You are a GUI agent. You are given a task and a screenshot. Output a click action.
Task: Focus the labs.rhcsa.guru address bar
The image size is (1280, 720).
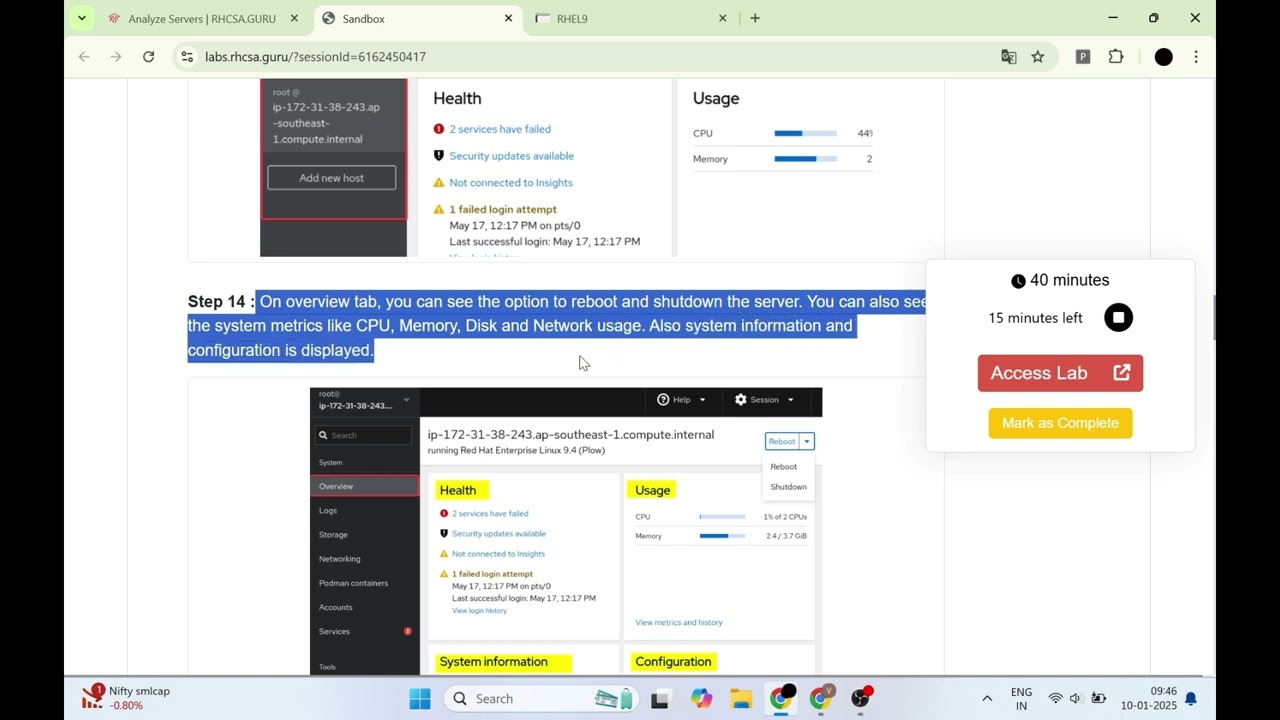tap(590, 57)
